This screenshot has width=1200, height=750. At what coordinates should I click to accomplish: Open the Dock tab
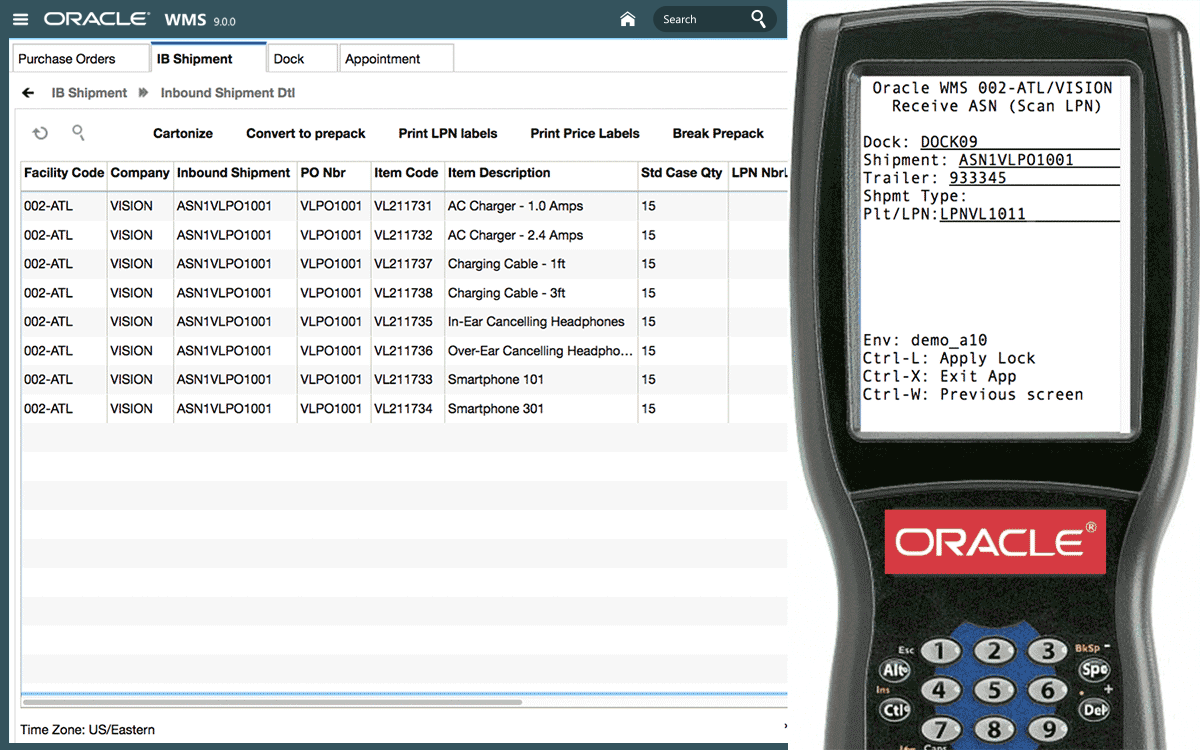pos(289,59)
